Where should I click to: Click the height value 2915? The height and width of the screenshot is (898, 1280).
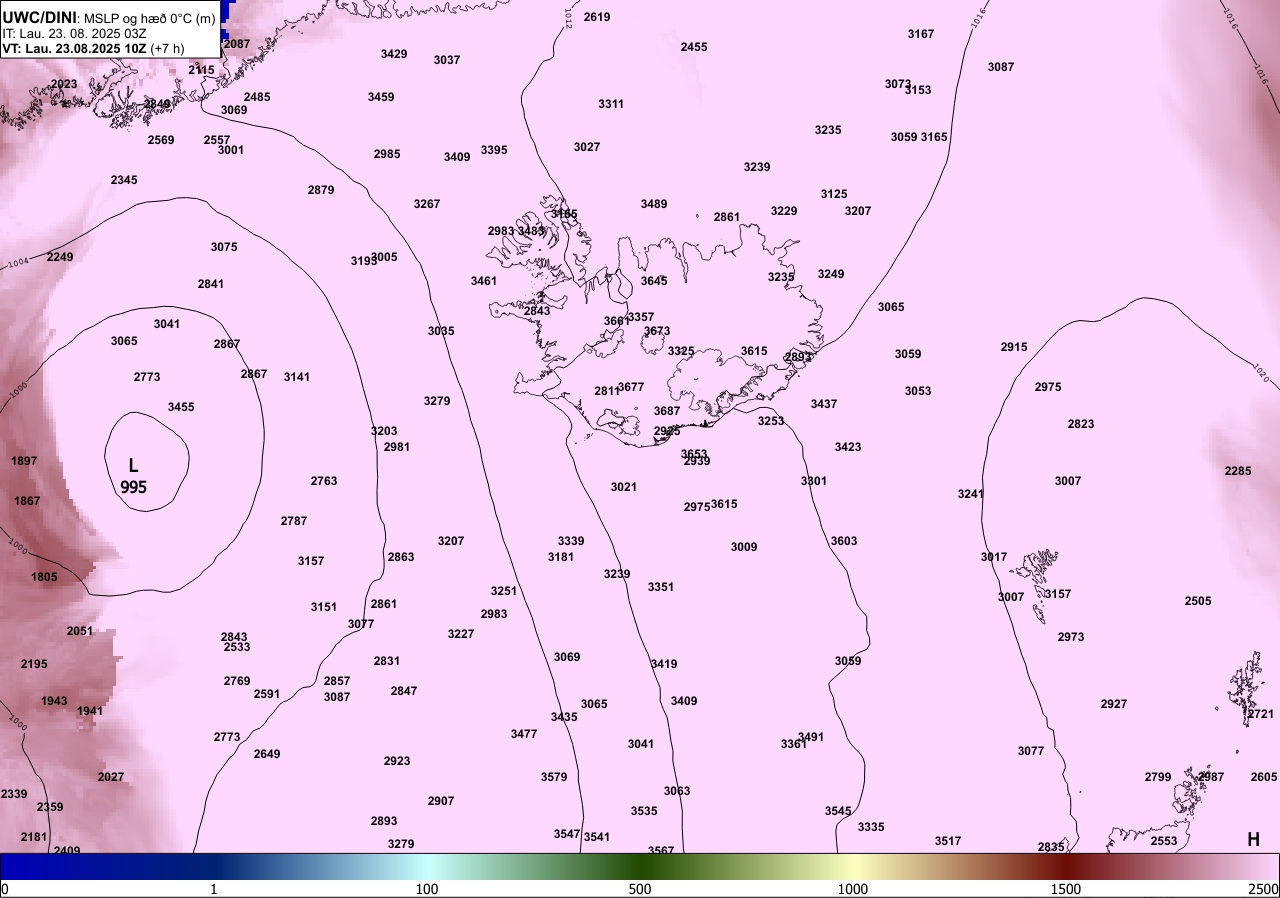pyautogui.click(x=1014, y=347)
